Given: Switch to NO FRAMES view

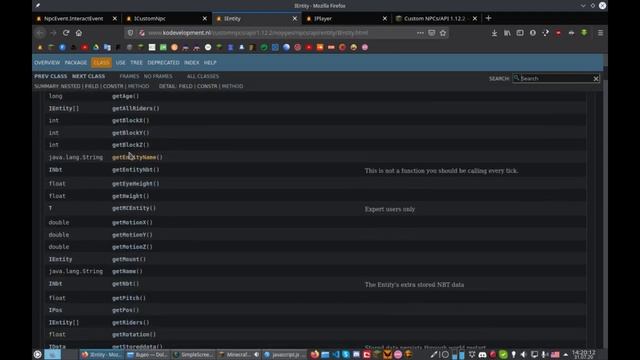Looking at the screenshot, I should click(158, 76).
